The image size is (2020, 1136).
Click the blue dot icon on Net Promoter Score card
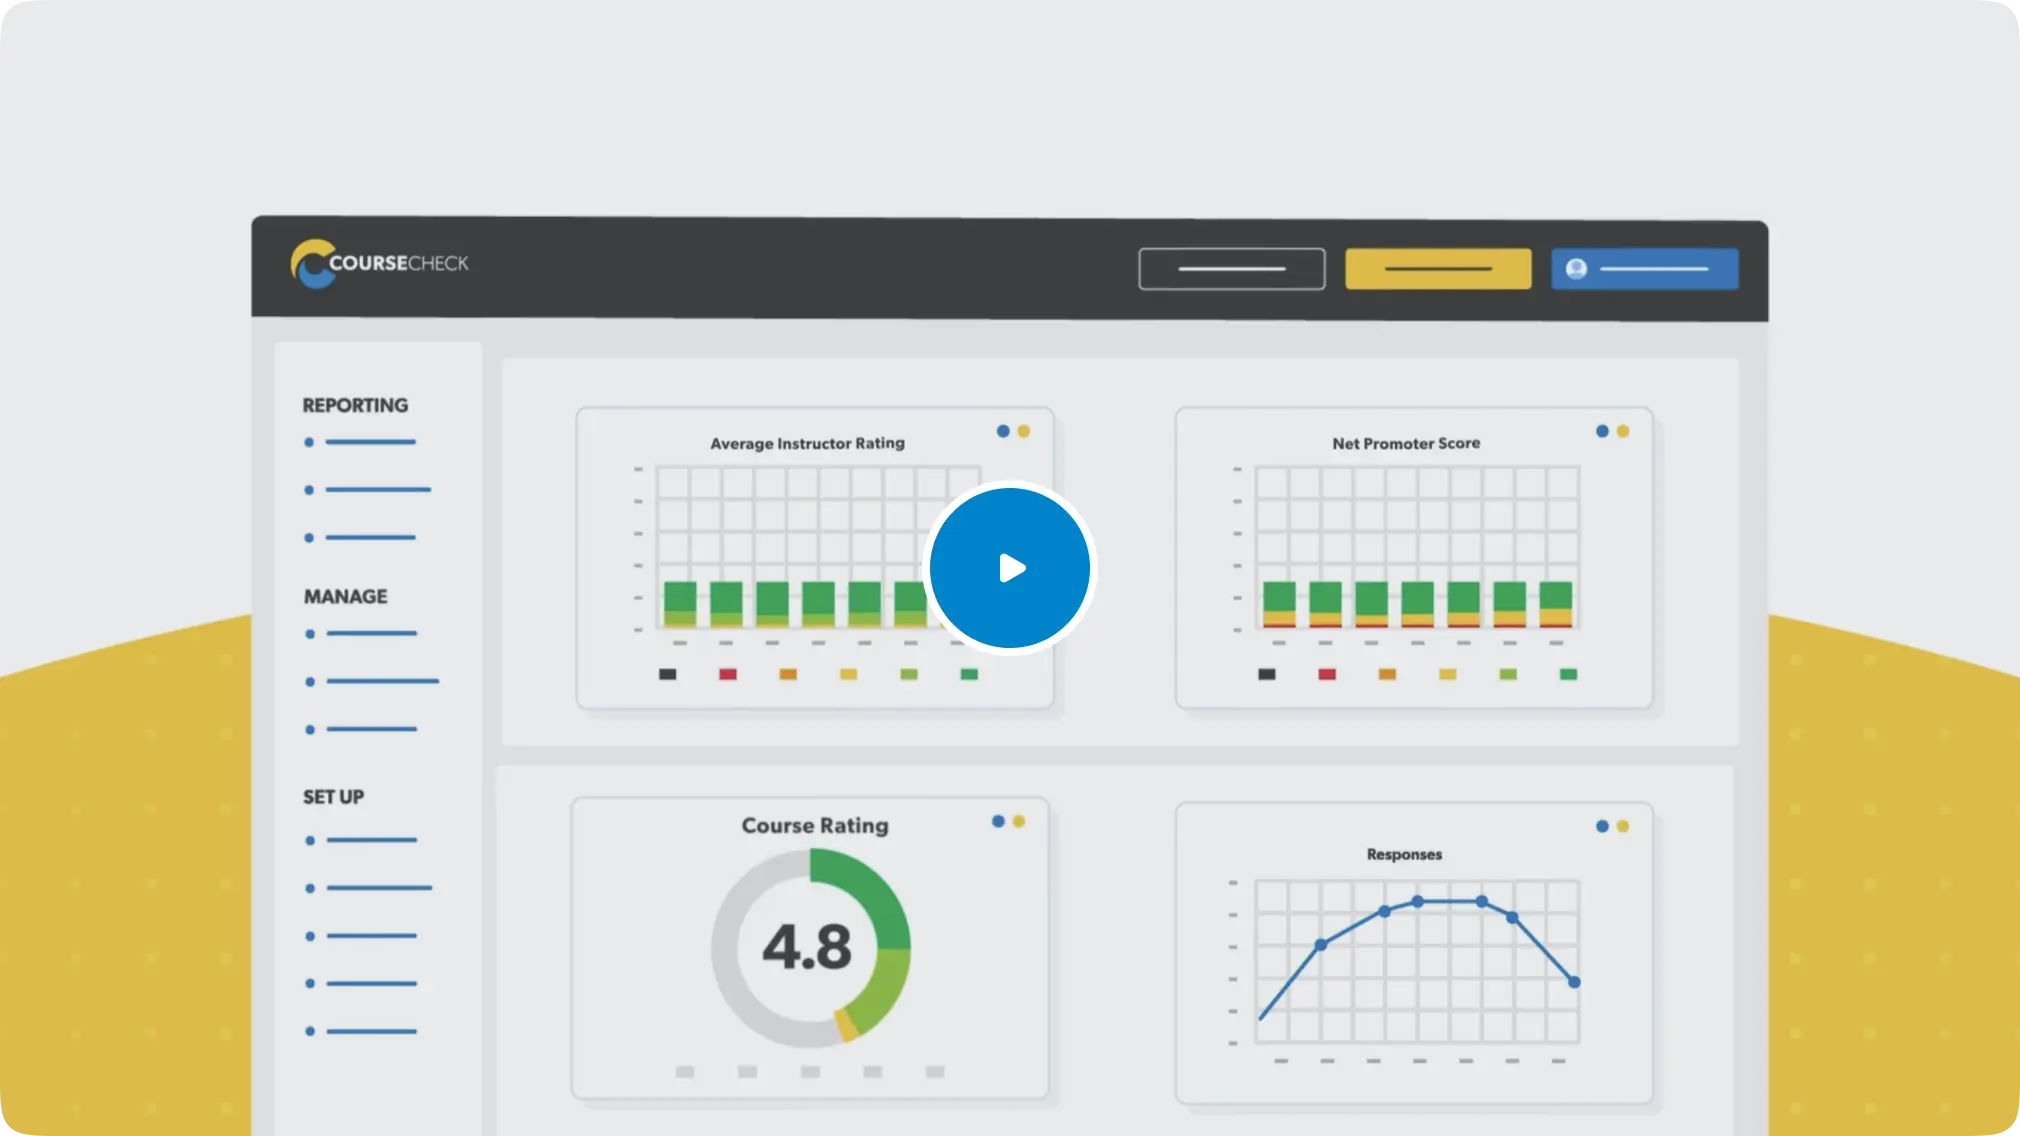click(x=1600, y=430)
